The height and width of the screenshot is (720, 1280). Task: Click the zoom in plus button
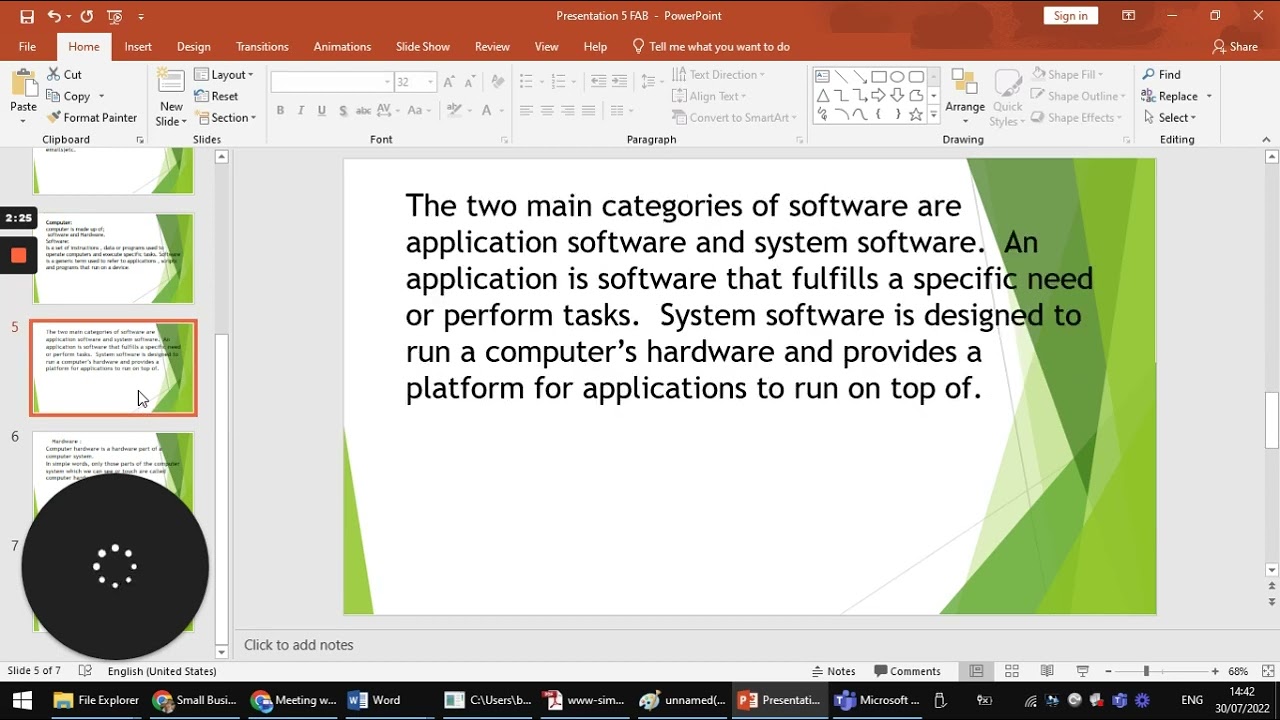click(1215, 671)
